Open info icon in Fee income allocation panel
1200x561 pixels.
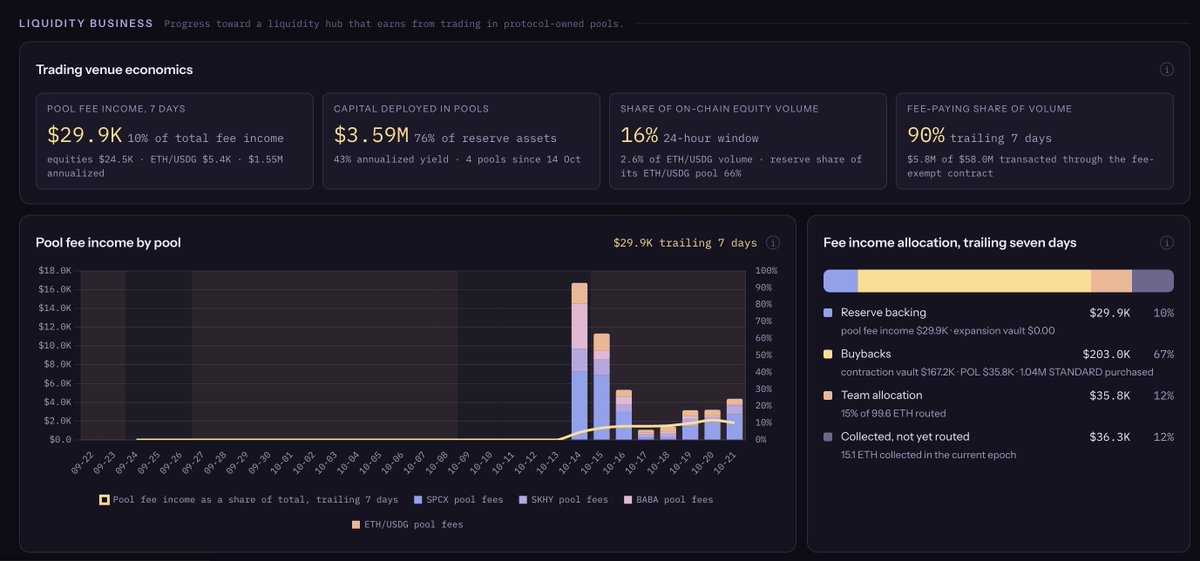(1166, 242)
